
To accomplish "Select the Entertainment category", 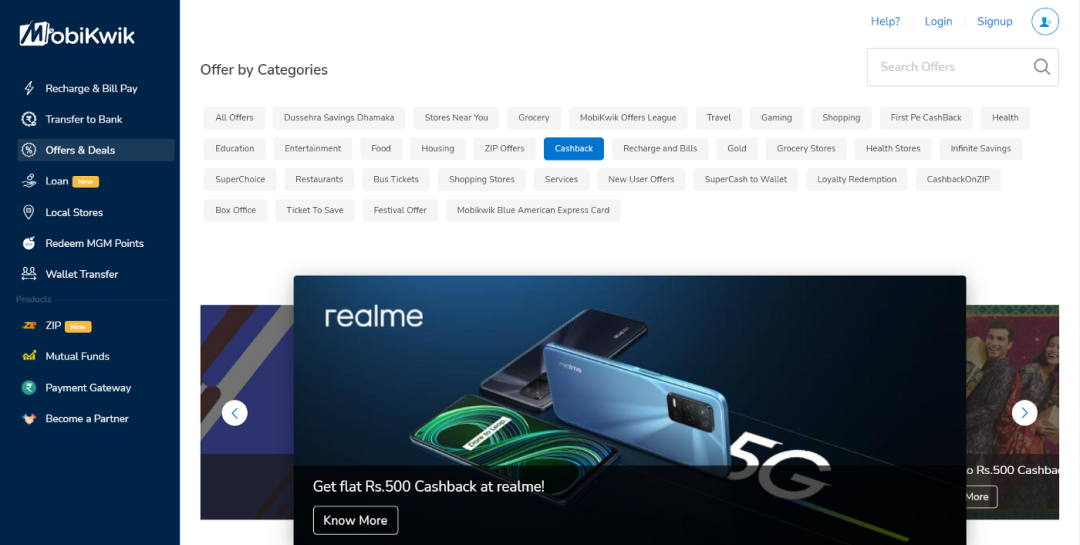I will pyautogui.click(x=313, y=149).
